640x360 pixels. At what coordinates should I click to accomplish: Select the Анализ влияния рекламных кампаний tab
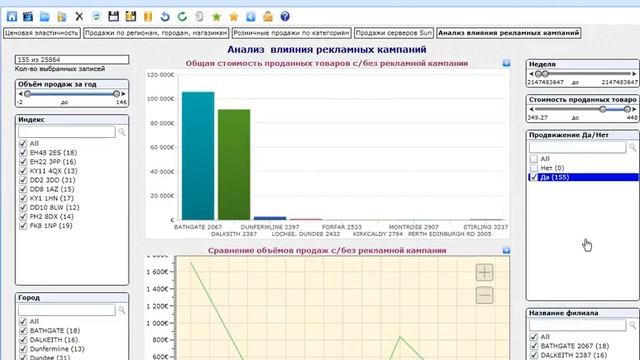click(509, 33)
